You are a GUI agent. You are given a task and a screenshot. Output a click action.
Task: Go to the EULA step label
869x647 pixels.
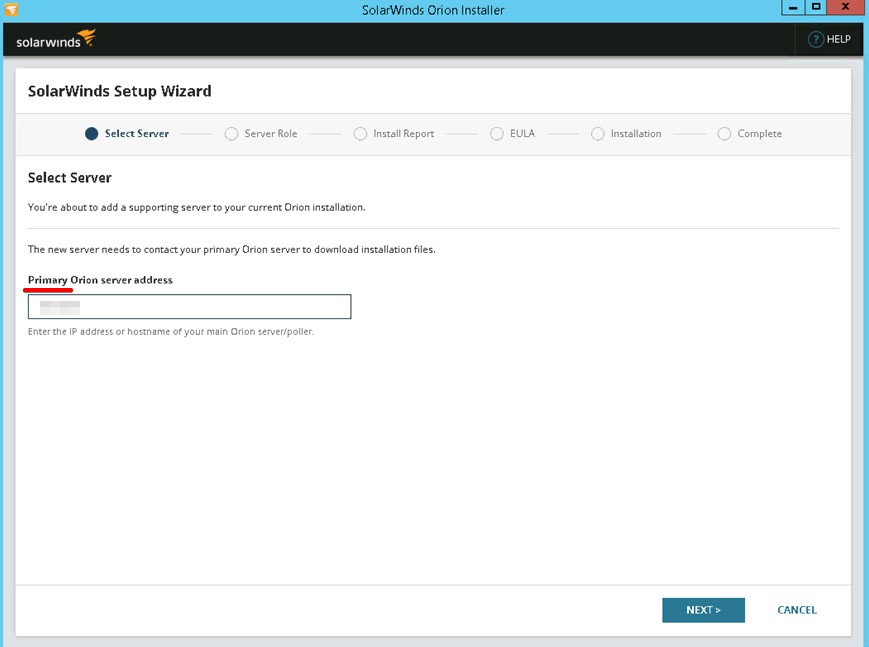(522, 134)
